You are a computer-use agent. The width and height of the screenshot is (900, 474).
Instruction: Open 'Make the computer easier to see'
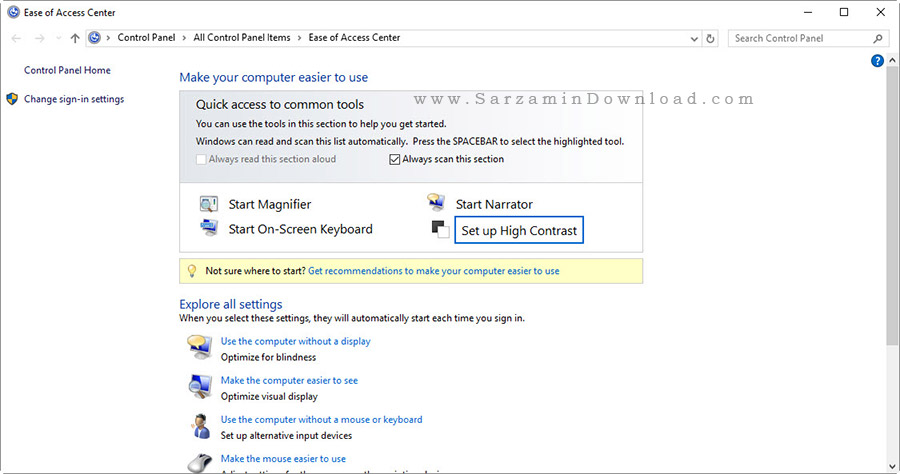(289, 380)
